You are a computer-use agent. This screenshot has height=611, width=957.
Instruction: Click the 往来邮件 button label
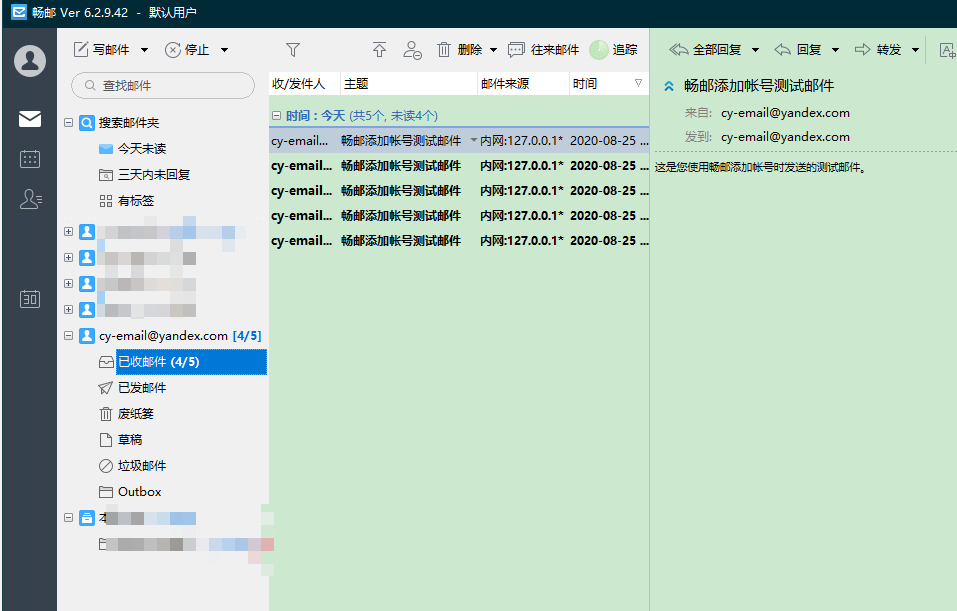tap(555, 50)
